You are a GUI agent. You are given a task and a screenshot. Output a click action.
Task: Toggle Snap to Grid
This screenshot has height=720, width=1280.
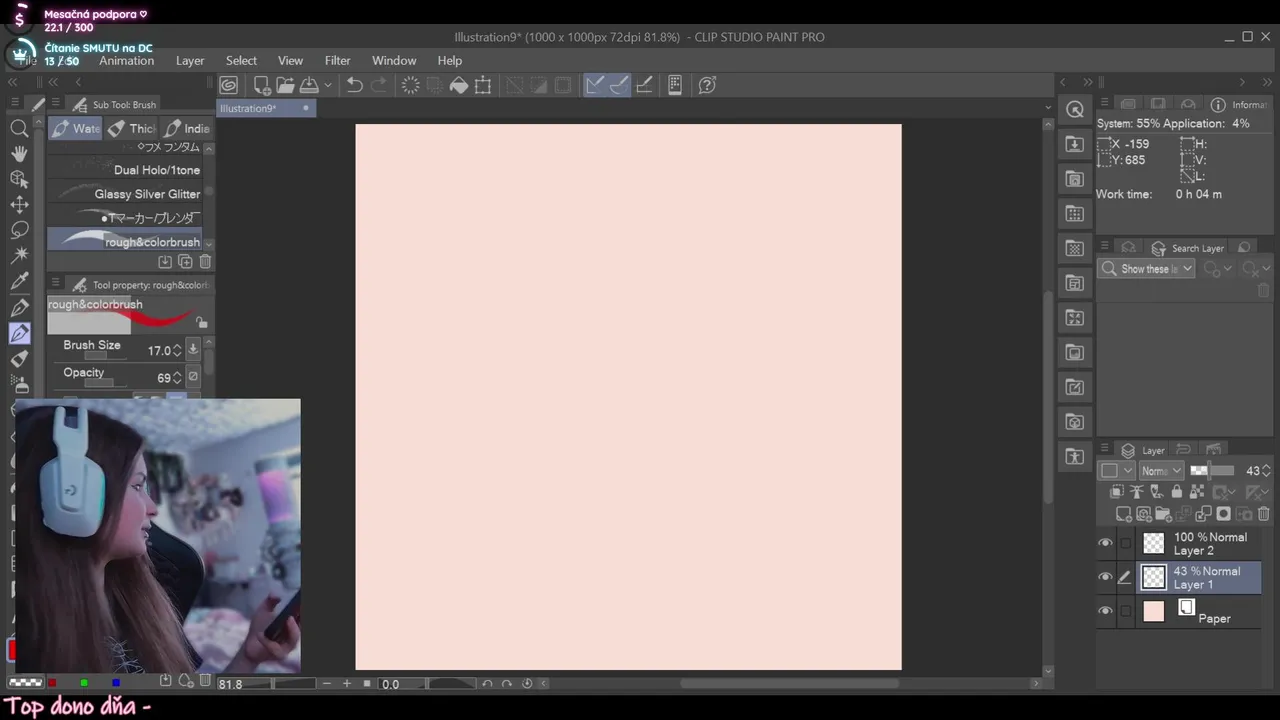[x=645, y=85]
